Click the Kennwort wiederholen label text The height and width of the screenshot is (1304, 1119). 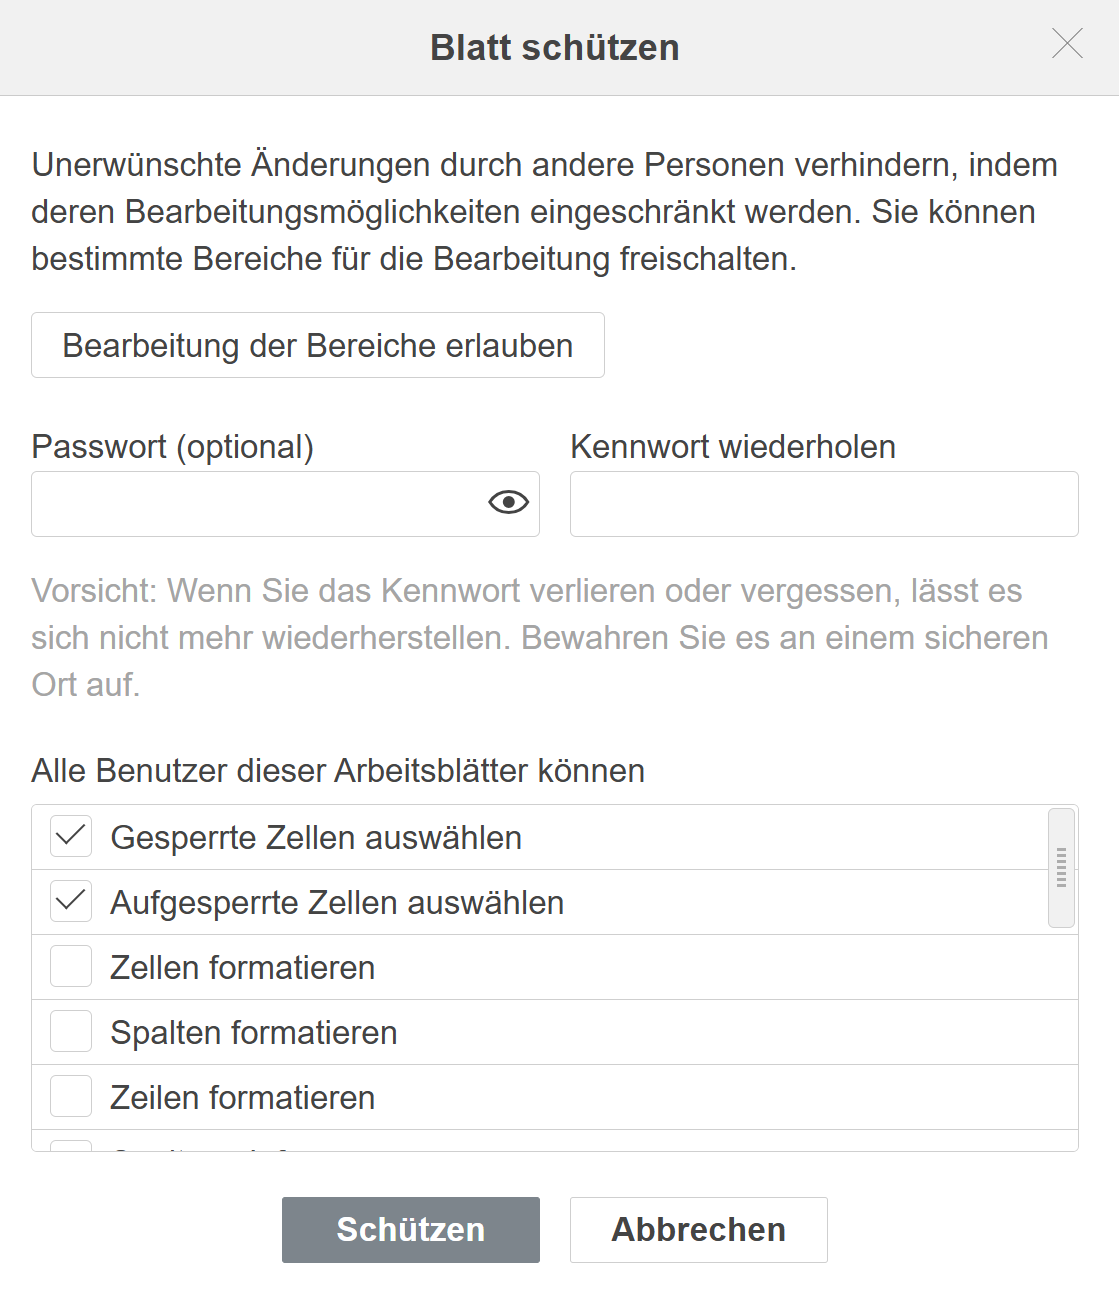point(733,447)
